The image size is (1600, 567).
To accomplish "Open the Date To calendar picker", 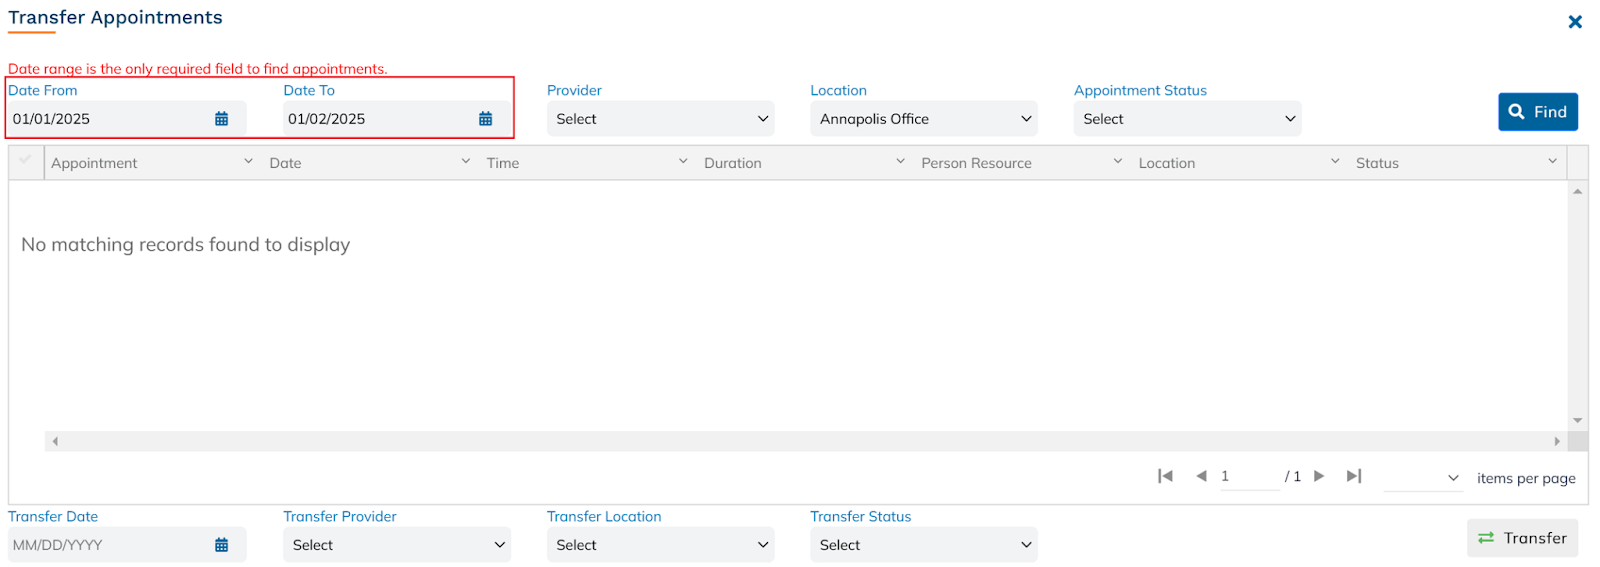I will (x=485, y=119).
